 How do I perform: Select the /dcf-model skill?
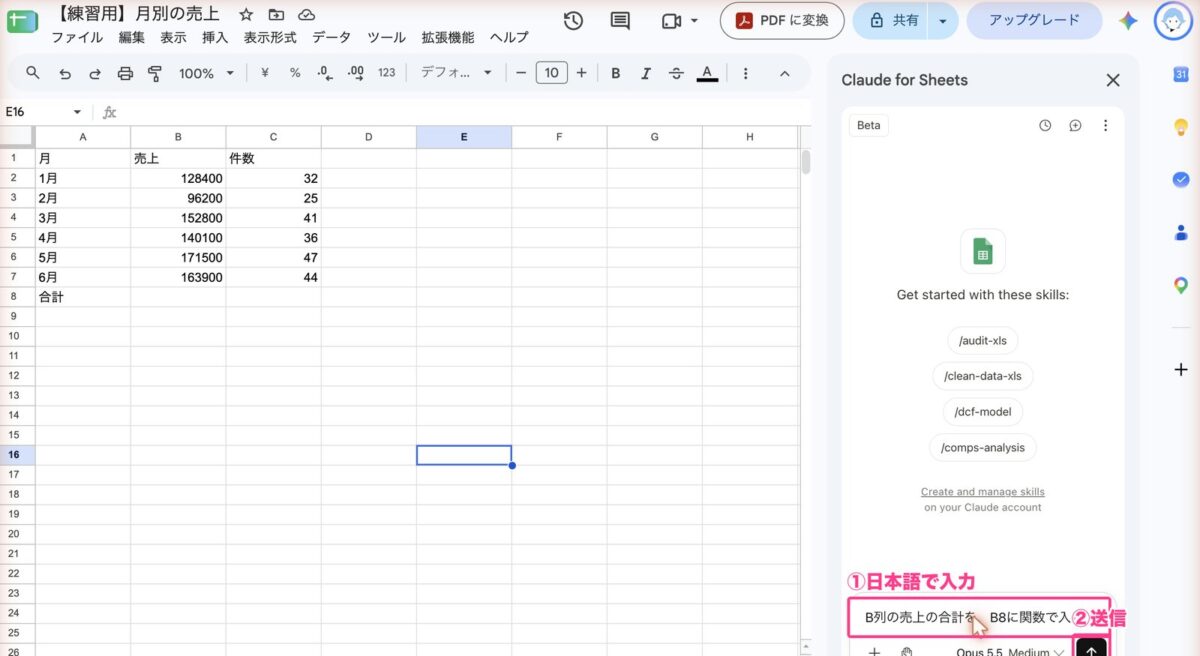[x=983, y=412]
